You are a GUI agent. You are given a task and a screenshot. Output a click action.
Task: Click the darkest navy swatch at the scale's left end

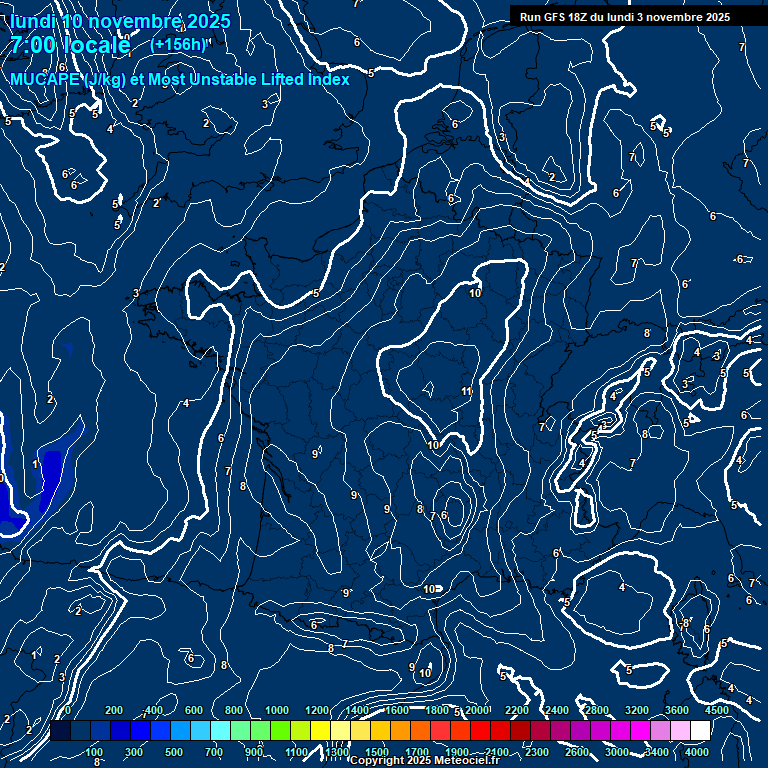click(x=60, y=730)
